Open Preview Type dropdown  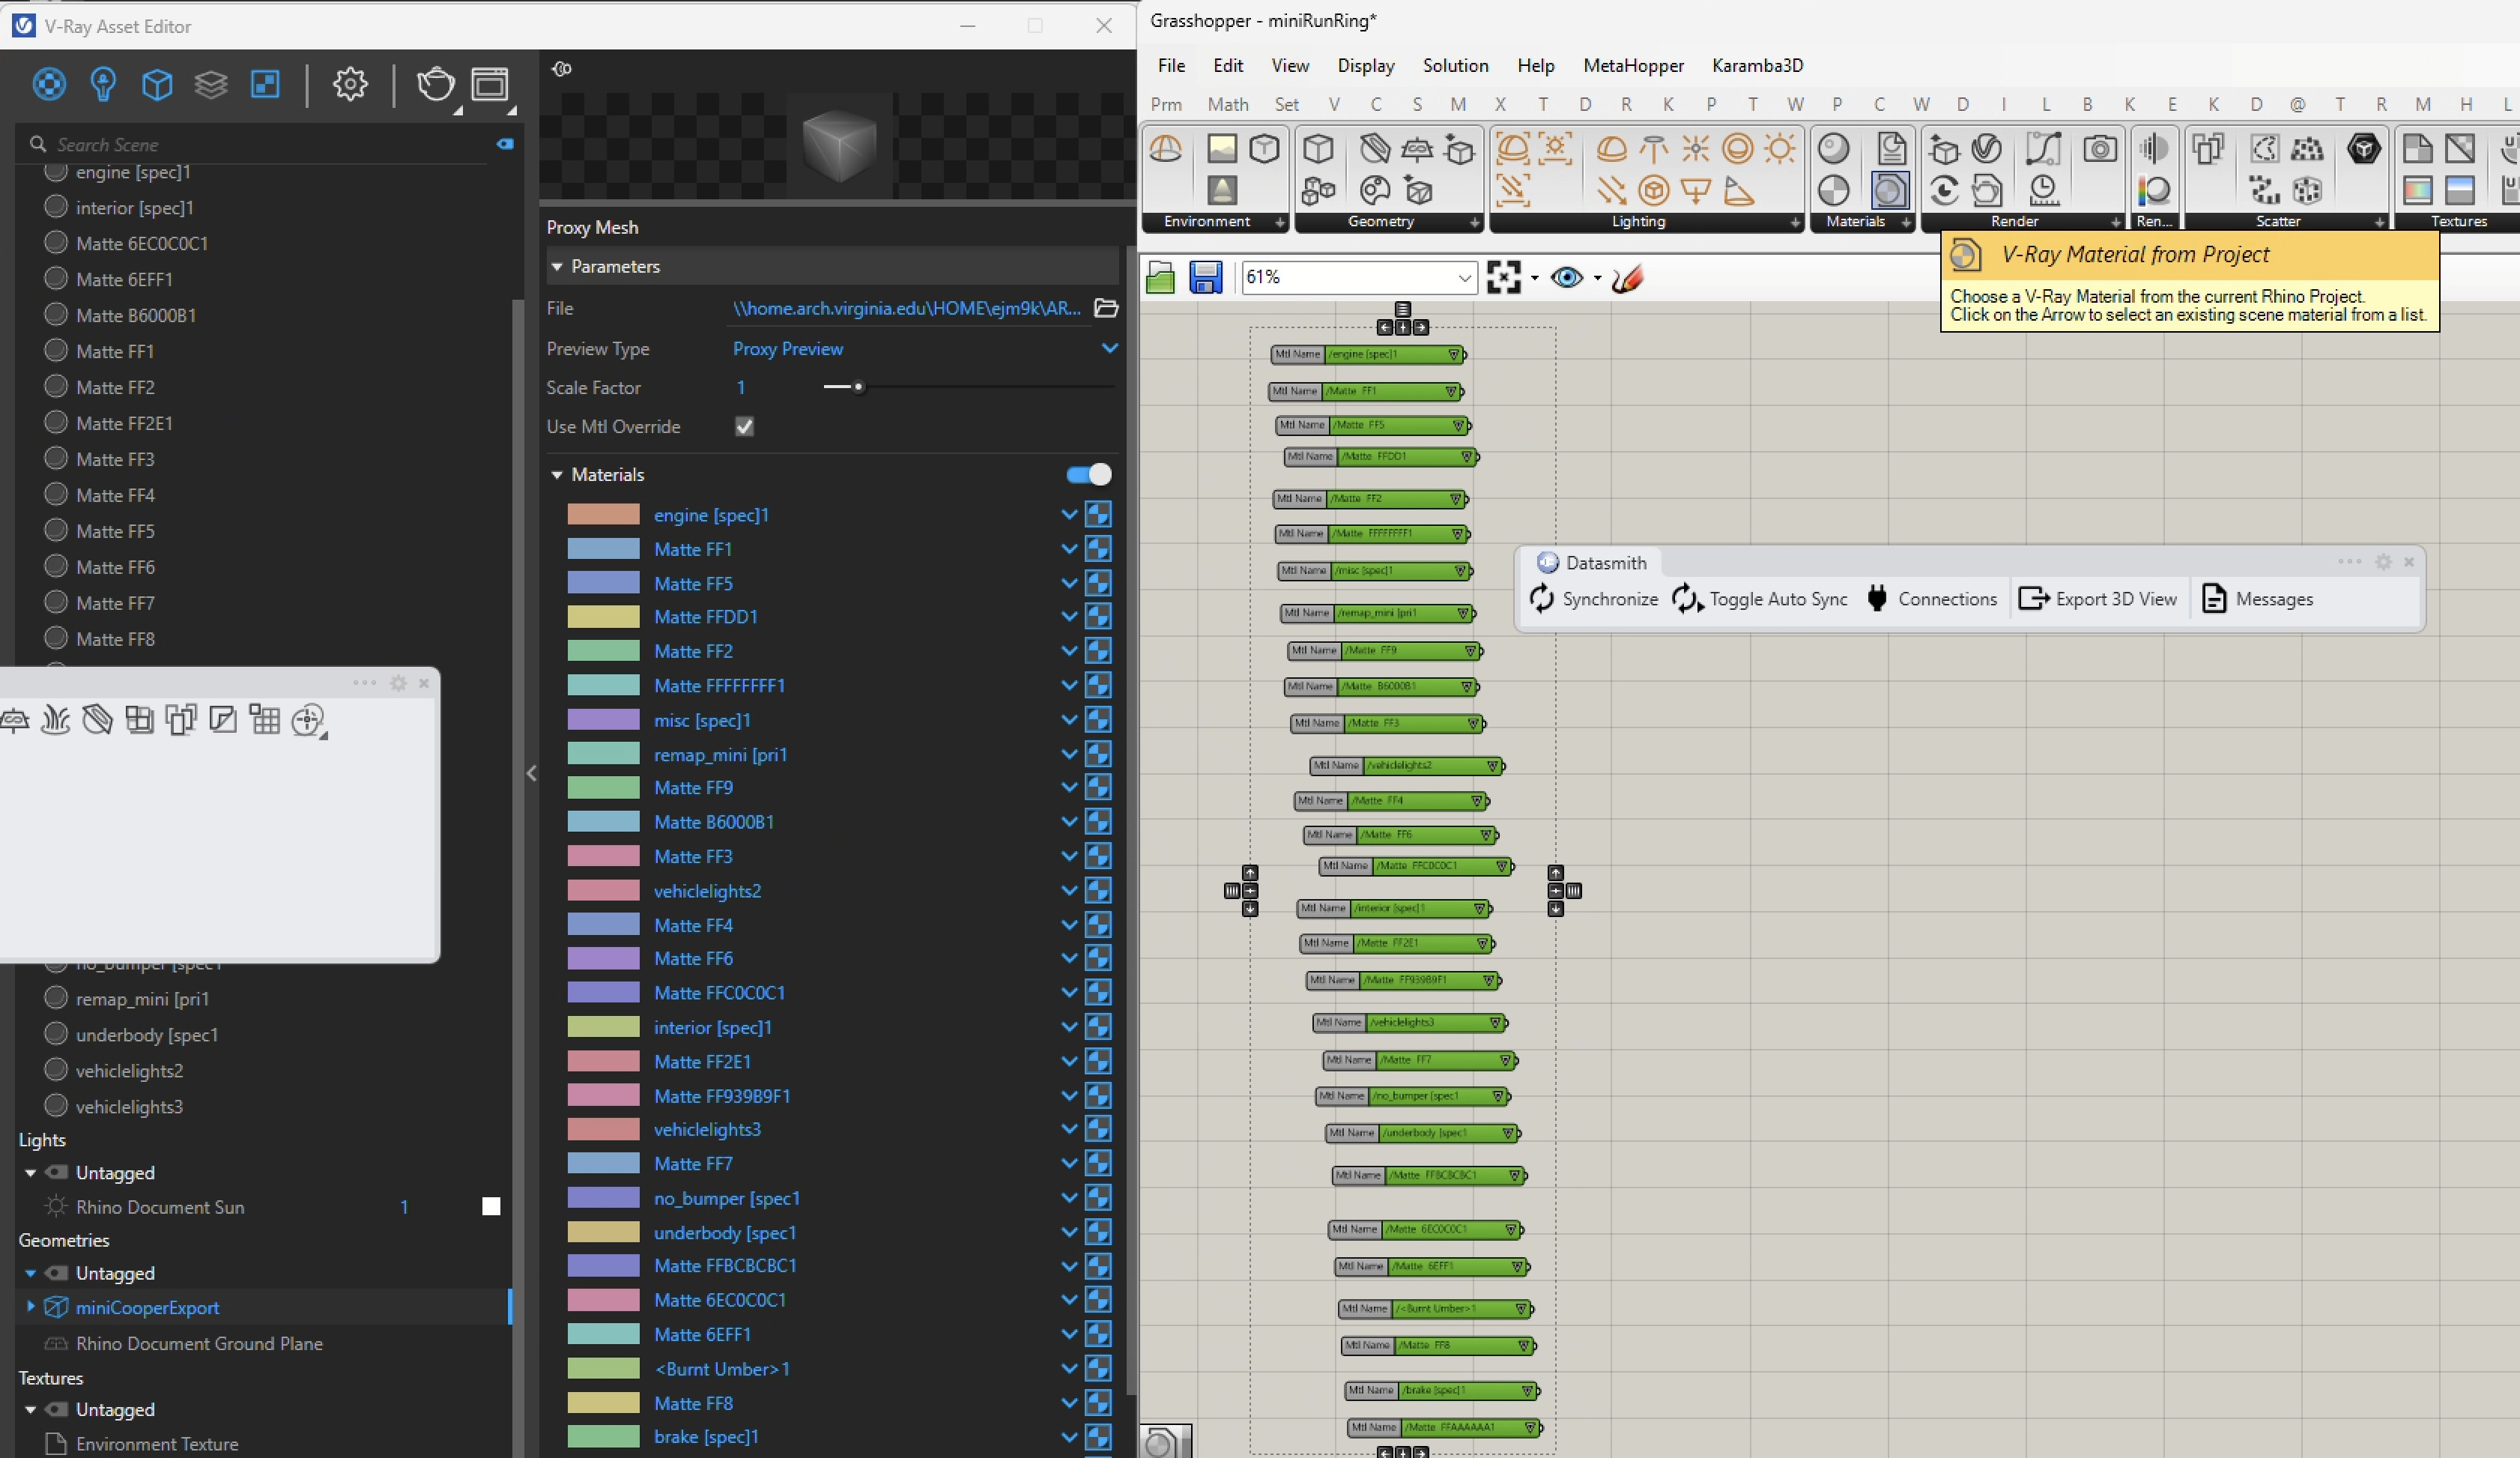(1109, 348)
